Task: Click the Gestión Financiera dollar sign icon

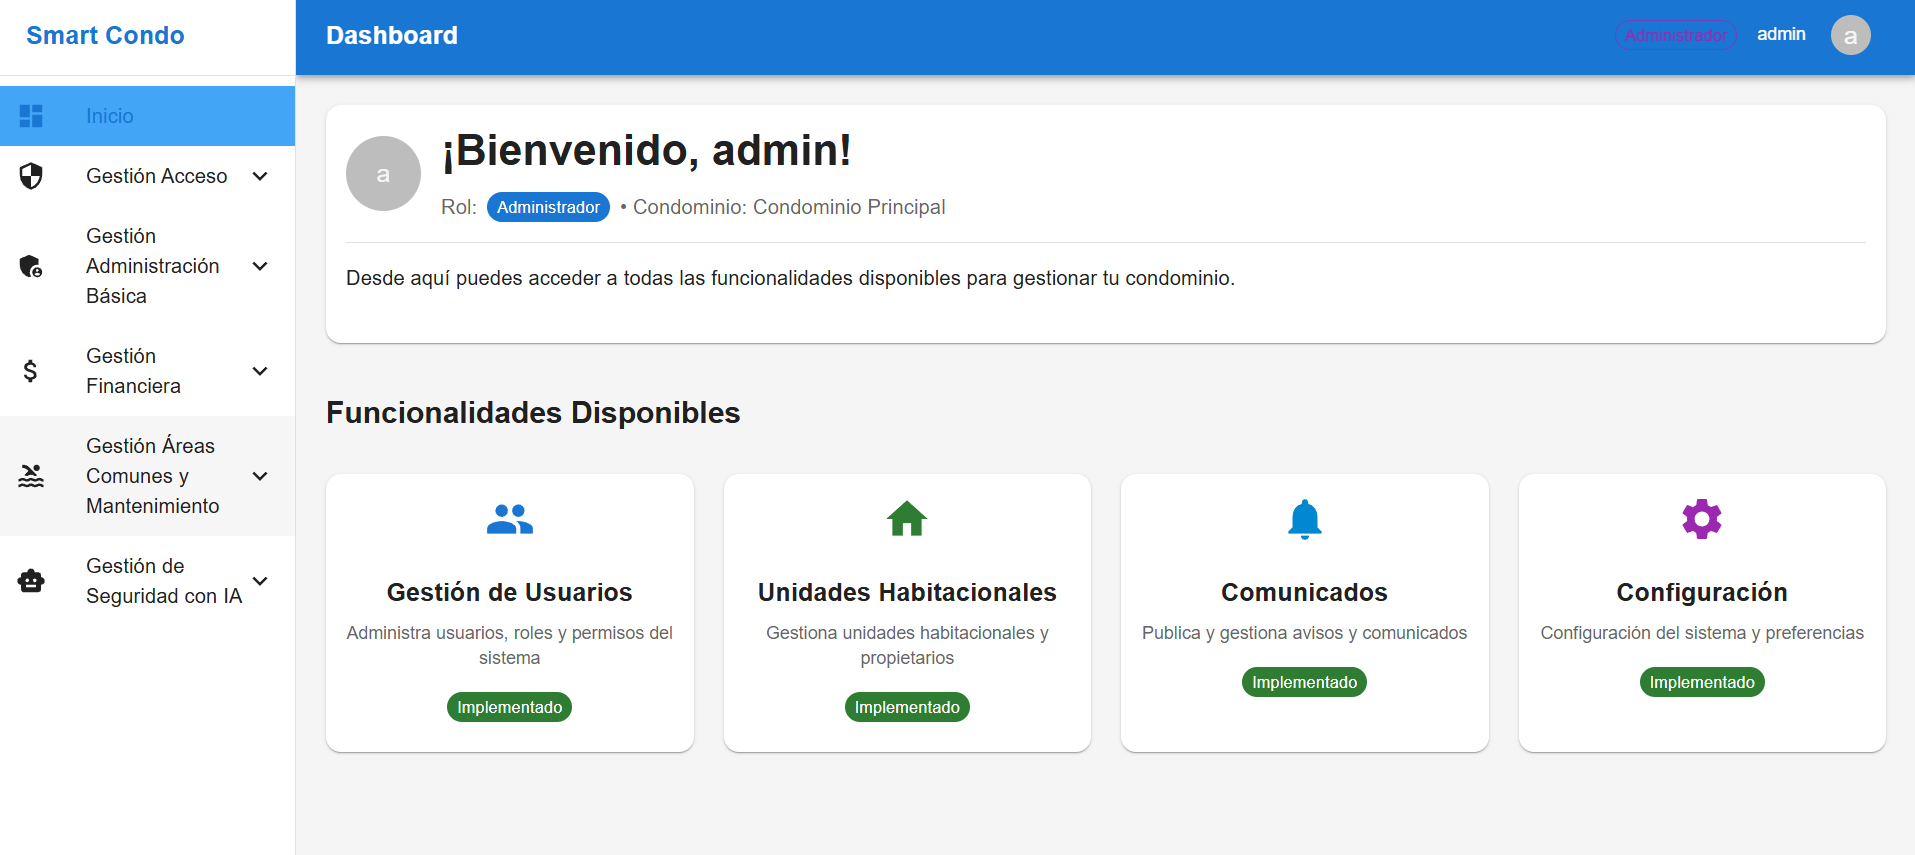Action: [x=31, y=371]
